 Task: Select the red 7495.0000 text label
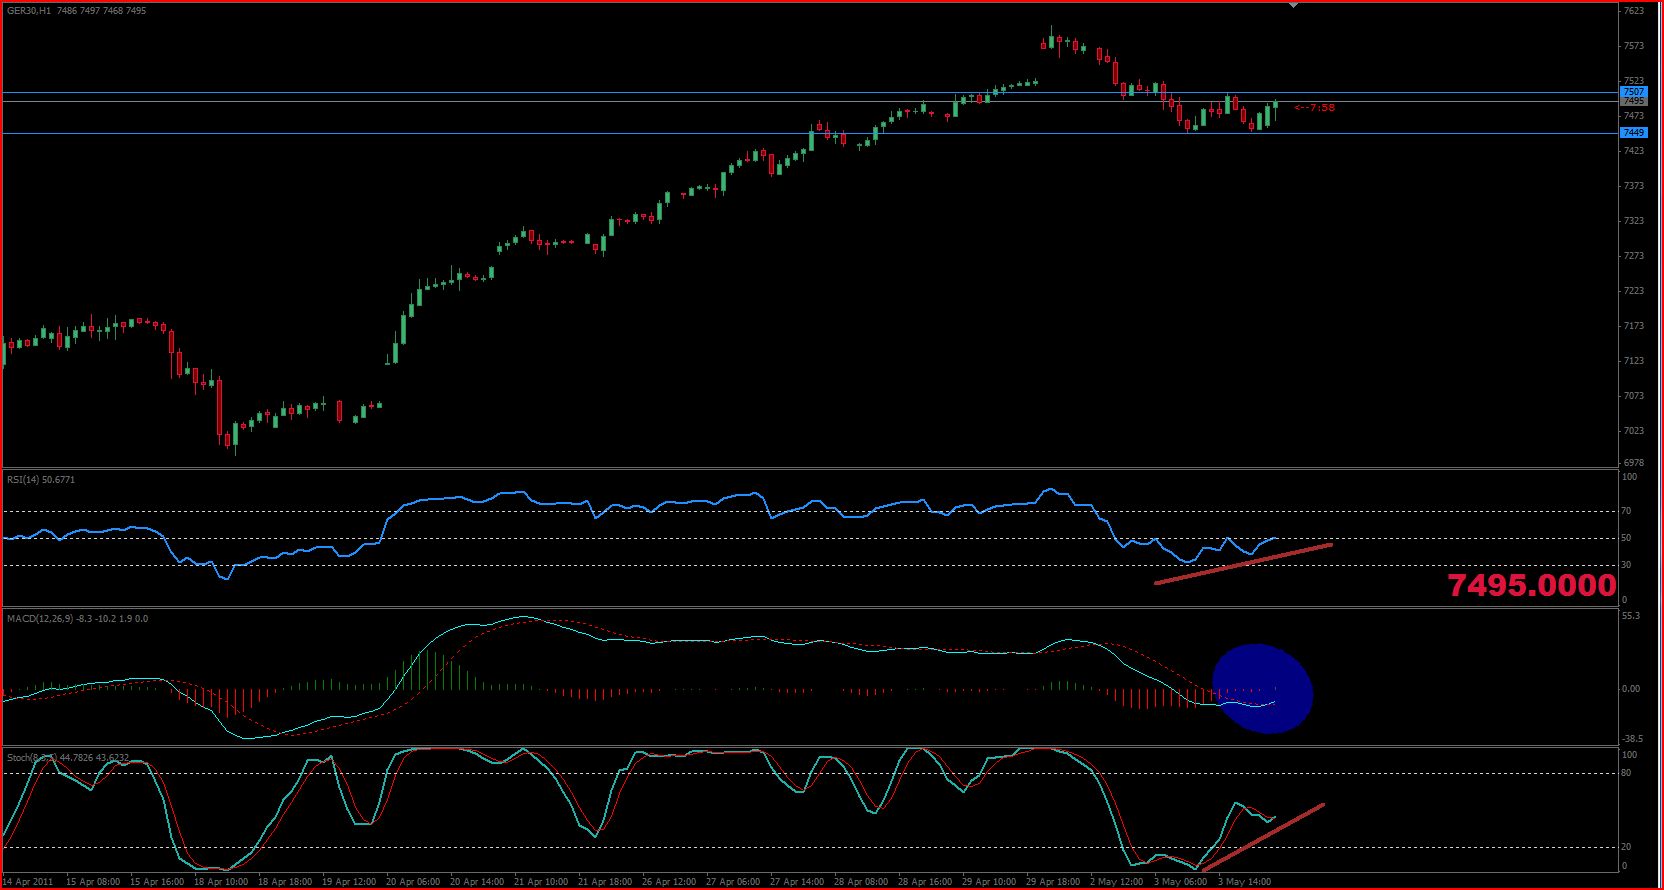[1531, 586]
